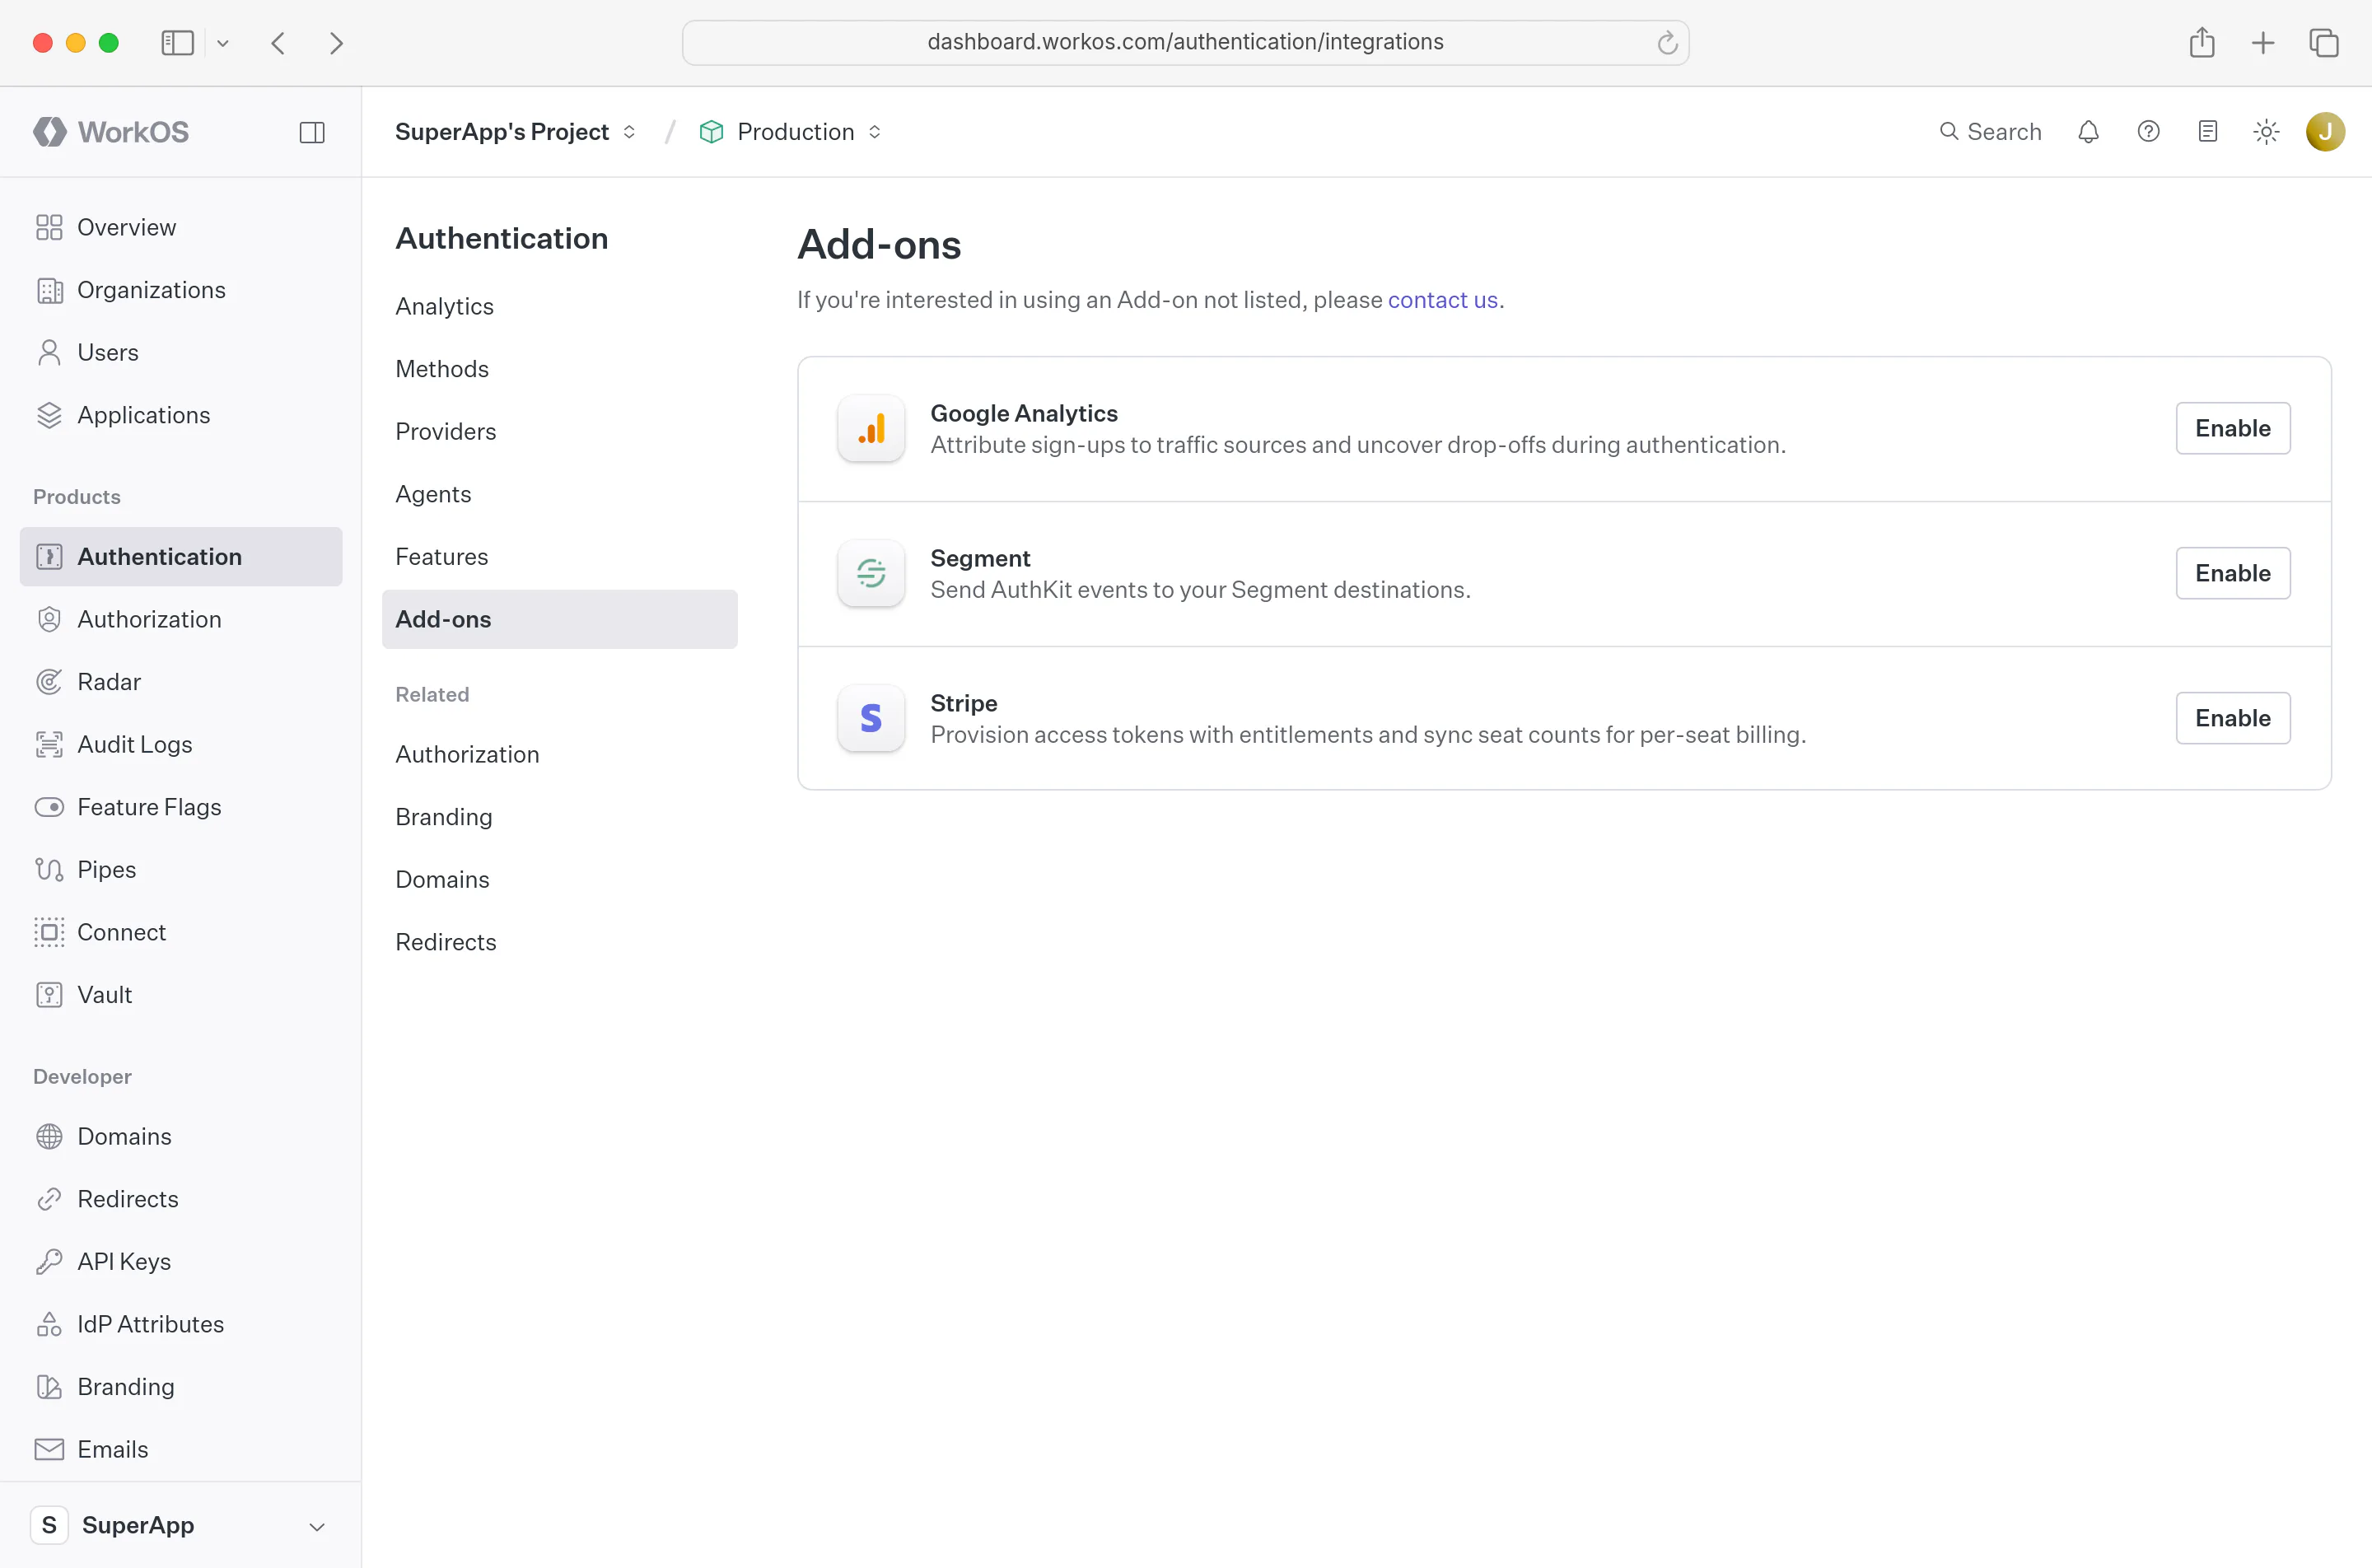Click the API Keys key icon
2372x1568 pixels.
point(49,1262)
